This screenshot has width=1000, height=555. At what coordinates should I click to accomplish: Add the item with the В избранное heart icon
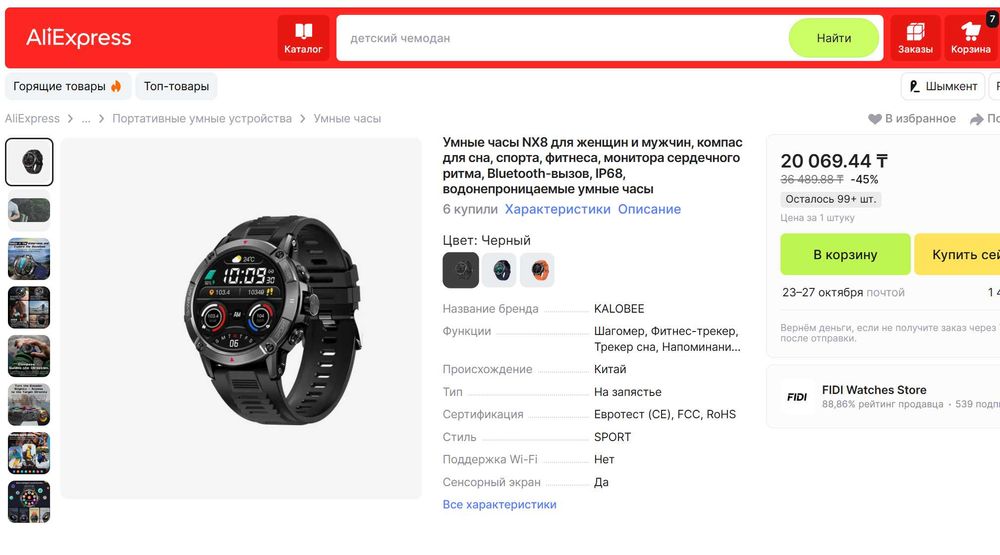[x=874, y=119]
